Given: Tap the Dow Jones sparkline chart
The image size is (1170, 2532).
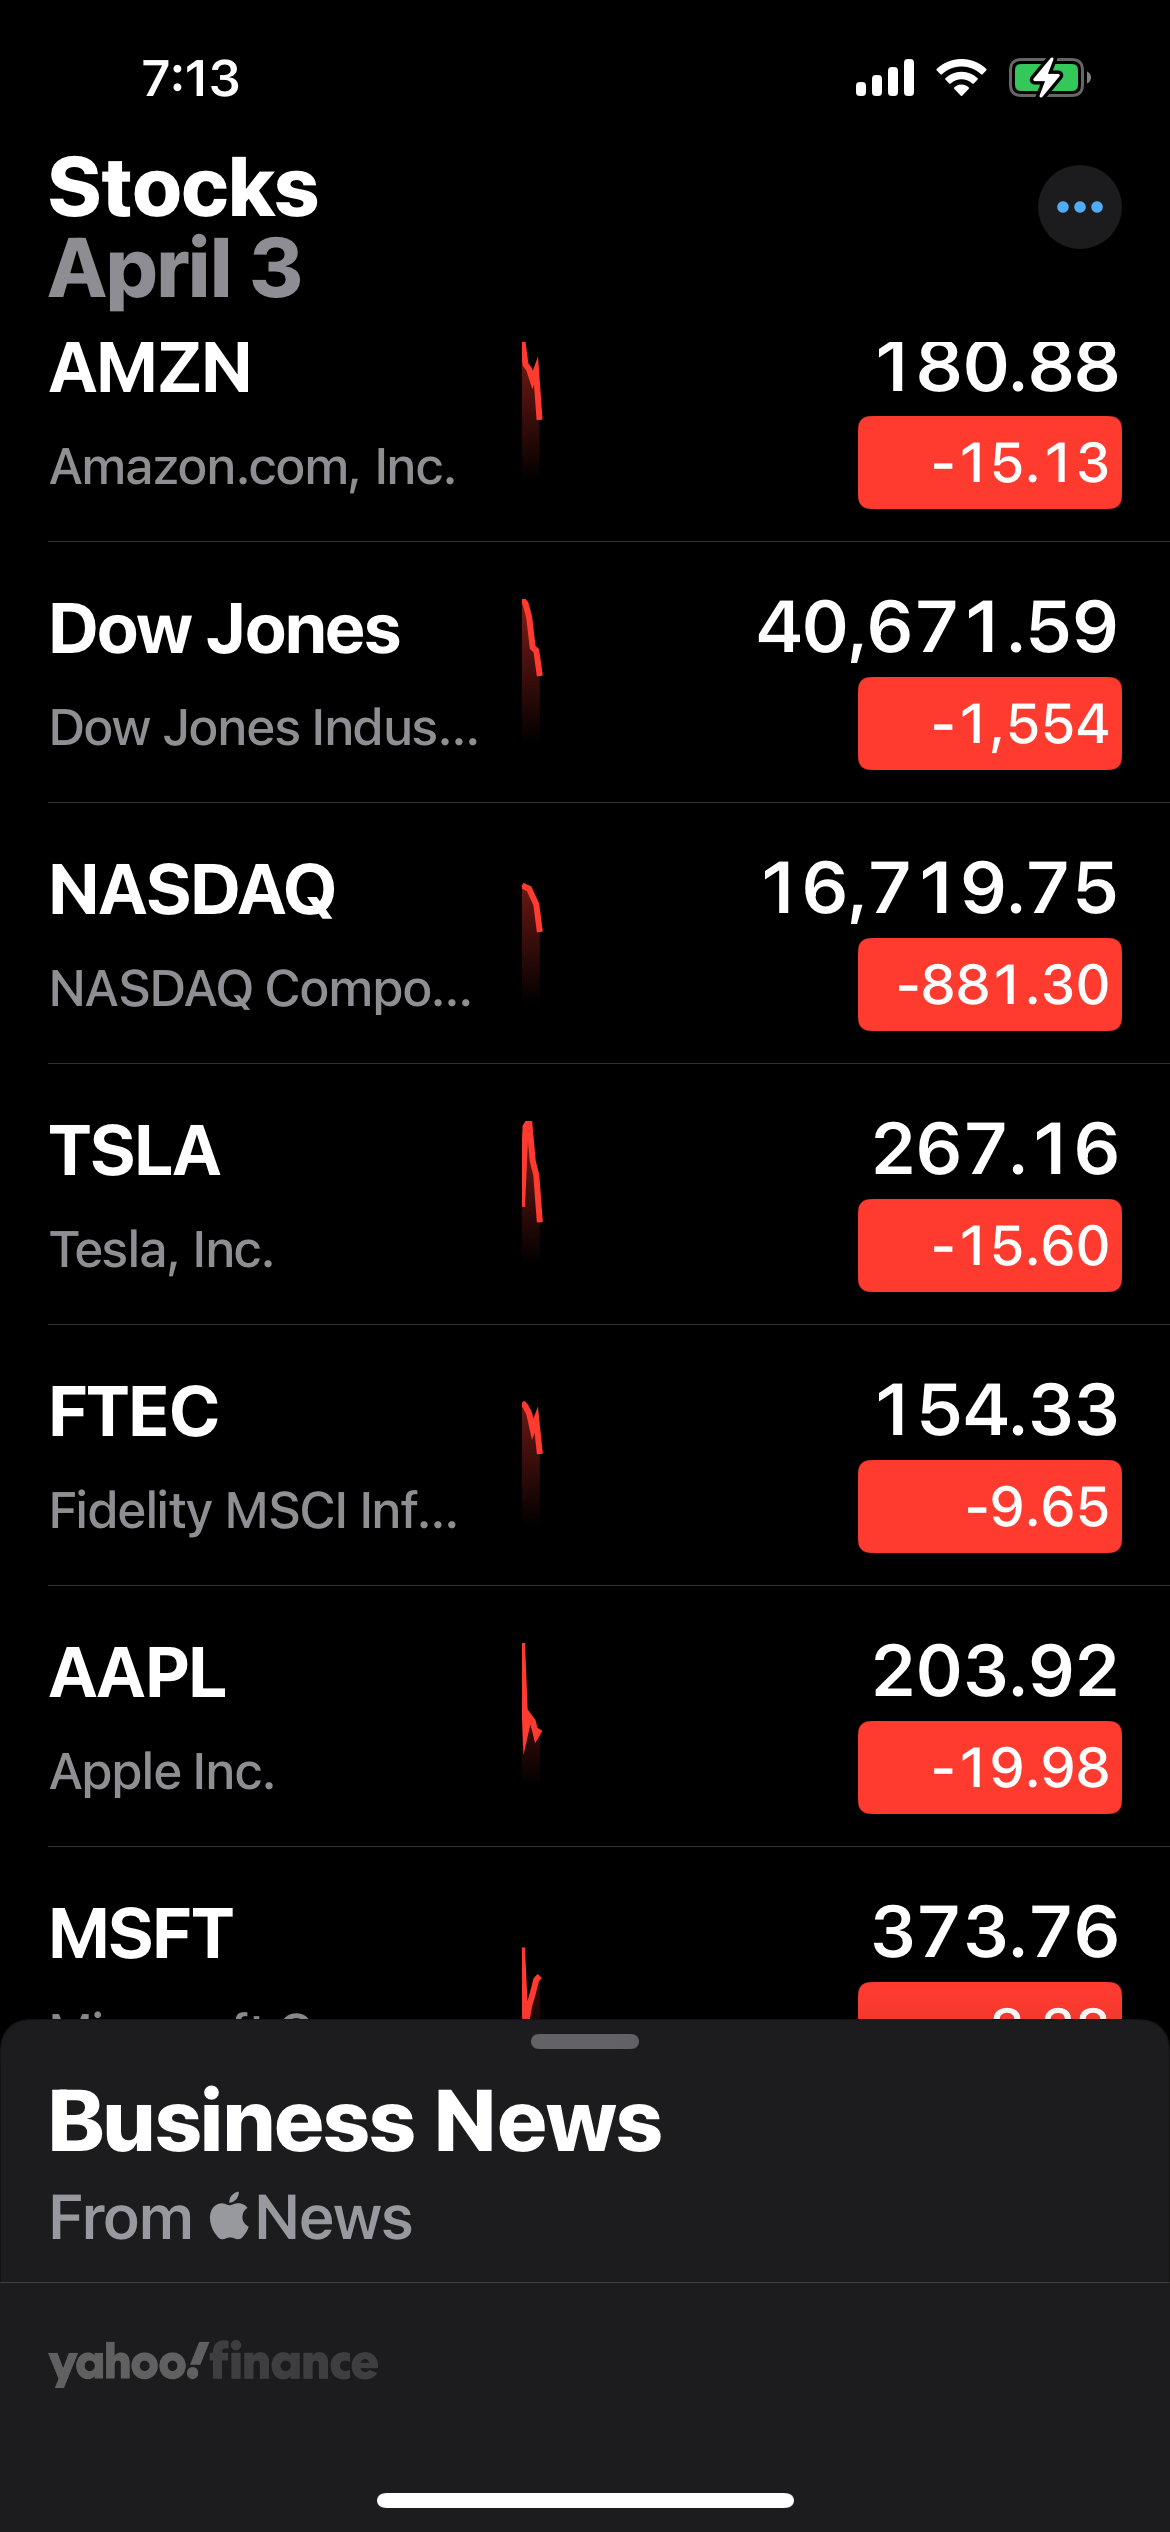Looking at the screenshot, I should coord(532,670).
